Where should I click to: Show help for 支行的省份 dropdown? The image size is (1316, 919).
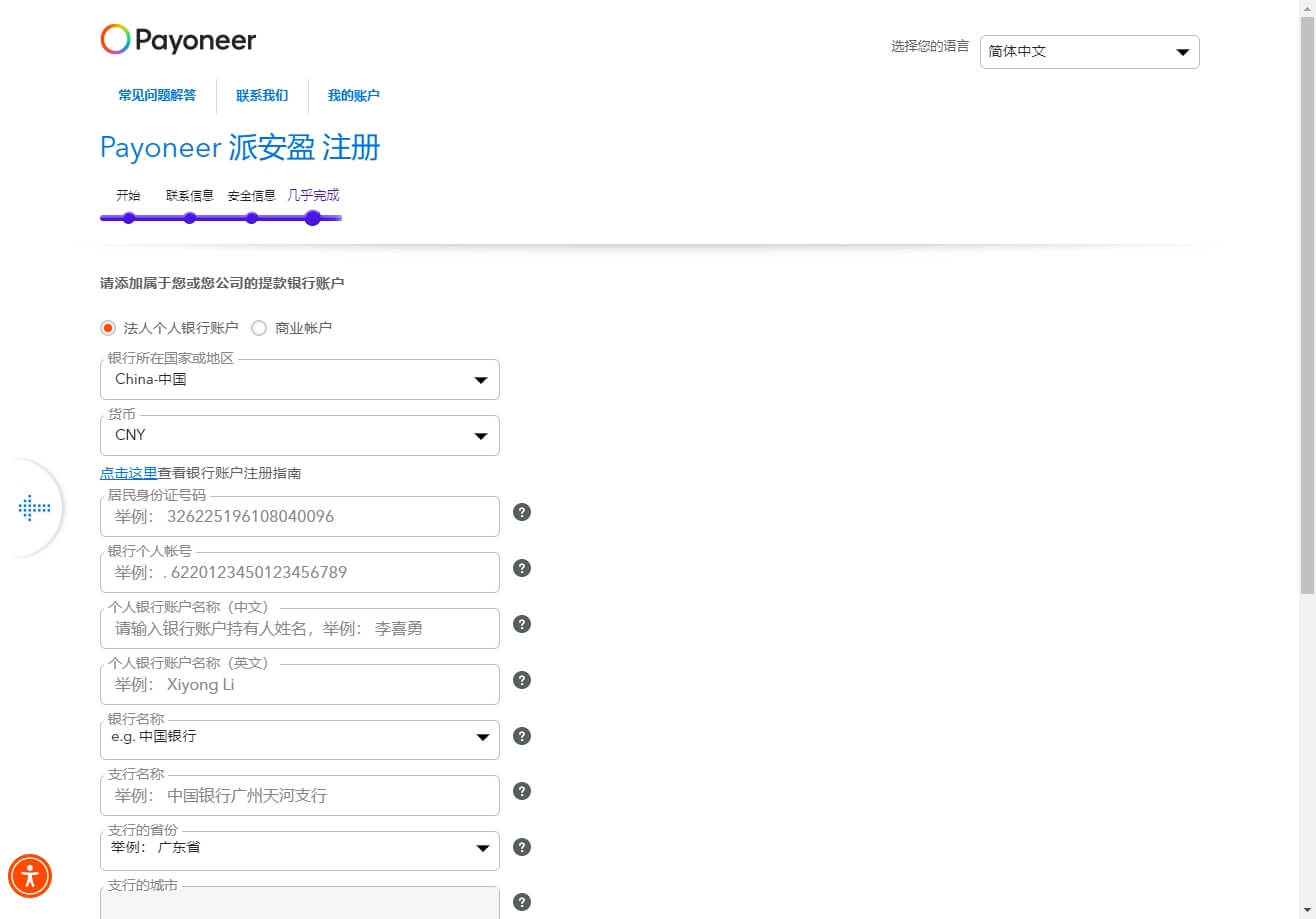[x=522, y=847]
